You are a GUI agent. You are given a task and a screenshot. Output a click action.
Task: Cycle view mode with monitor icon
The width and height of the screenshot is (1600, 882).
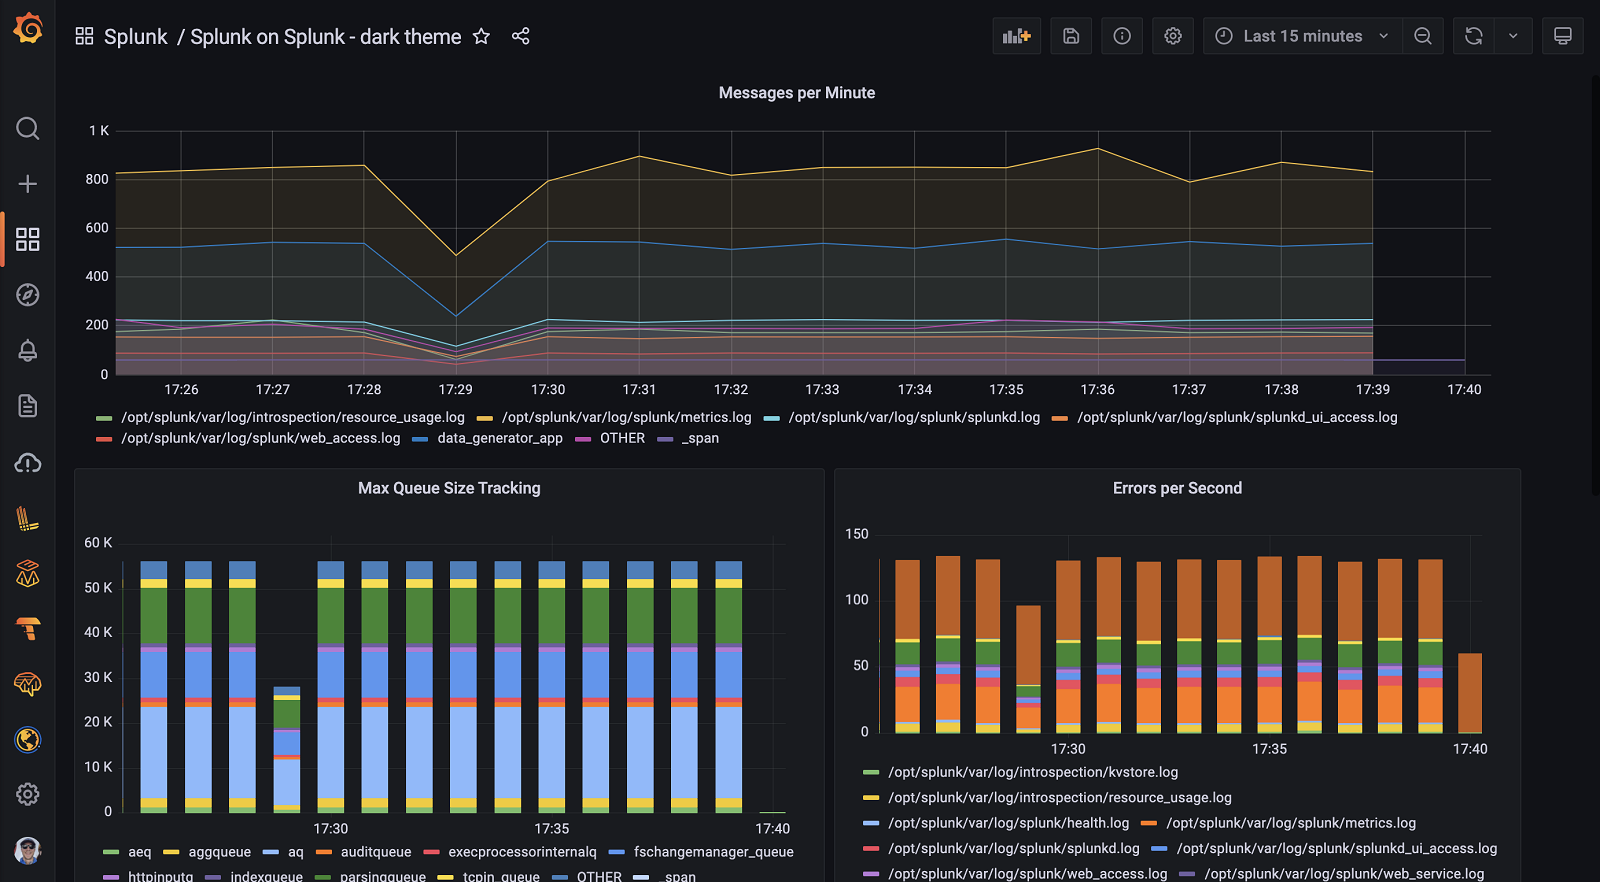pyautogui.click(x=1563, y=36)
